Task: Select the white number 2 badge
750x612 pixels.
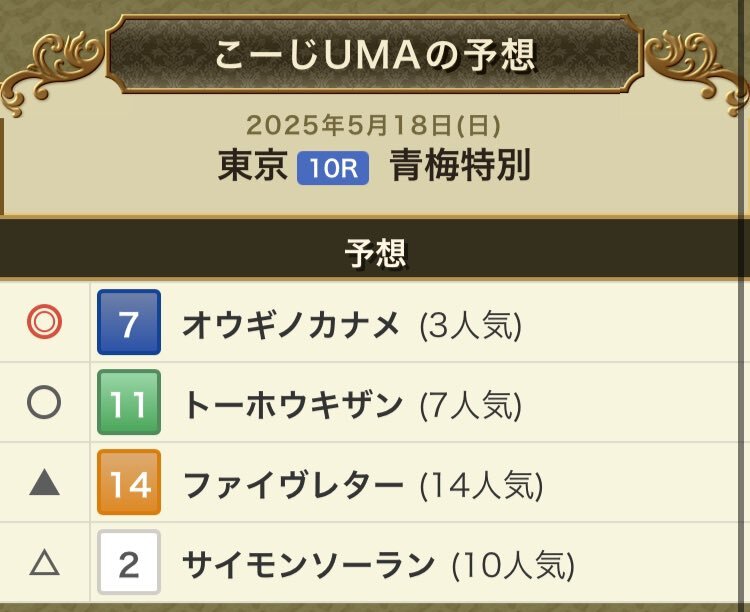Action: click(129, 562)
